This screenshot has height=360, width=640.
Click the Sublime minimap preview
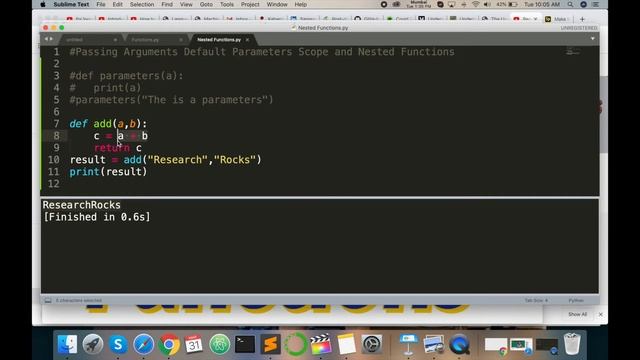pos(573,52)
